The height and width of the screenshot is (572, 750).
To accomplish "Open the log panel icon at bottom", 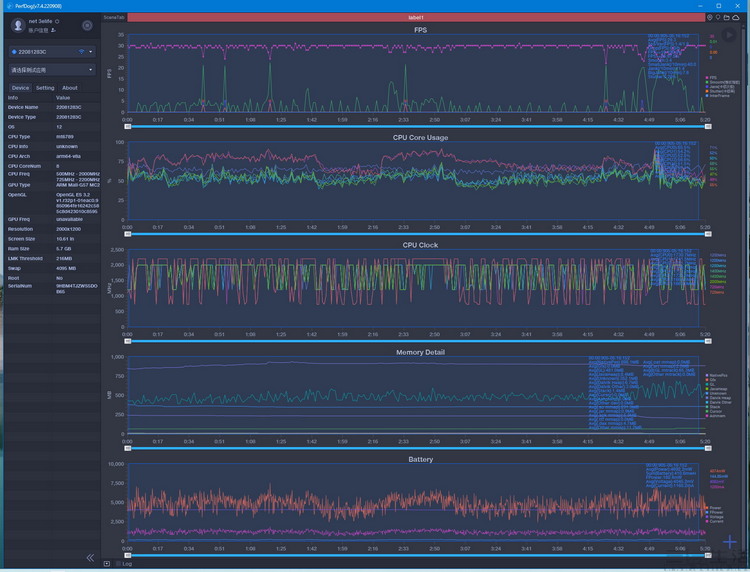I will click(x=107, y=563).
